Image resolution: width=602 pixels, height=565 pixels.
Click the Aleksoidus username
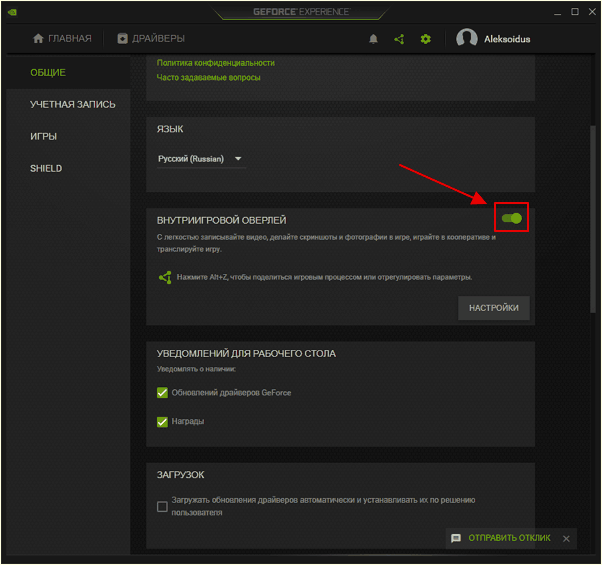pyautogui.click(x=507, y=39)
